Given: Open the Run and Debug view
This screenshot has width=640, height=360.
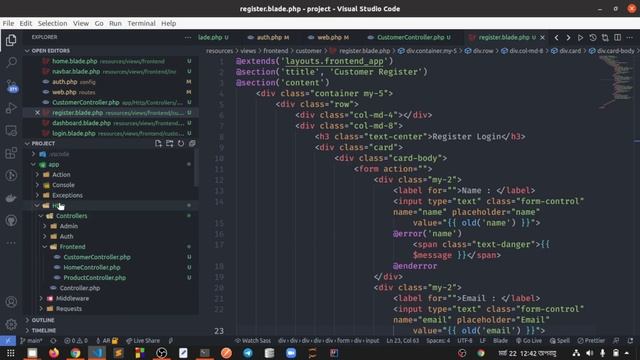Looking at the screenshot, I should tap(11, 108).
